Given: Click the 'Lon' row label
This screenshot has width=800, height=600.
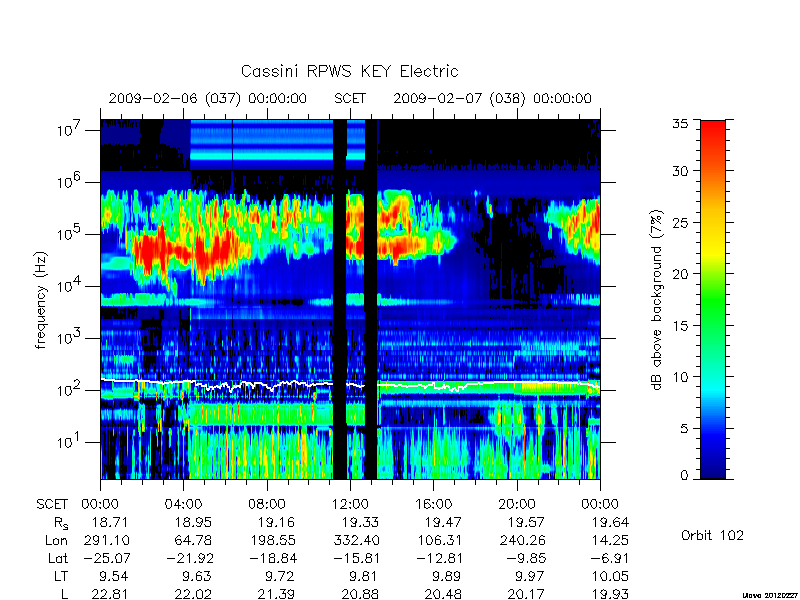Looking at the screenshot, I should [x=56, y=540].
